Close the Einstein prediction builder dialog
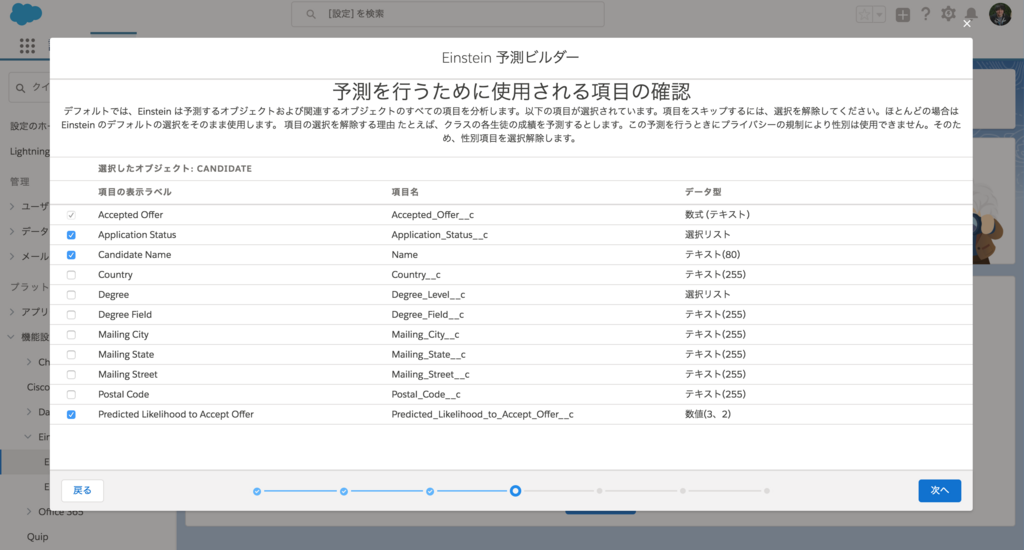1024x550 pixels. 967,24
